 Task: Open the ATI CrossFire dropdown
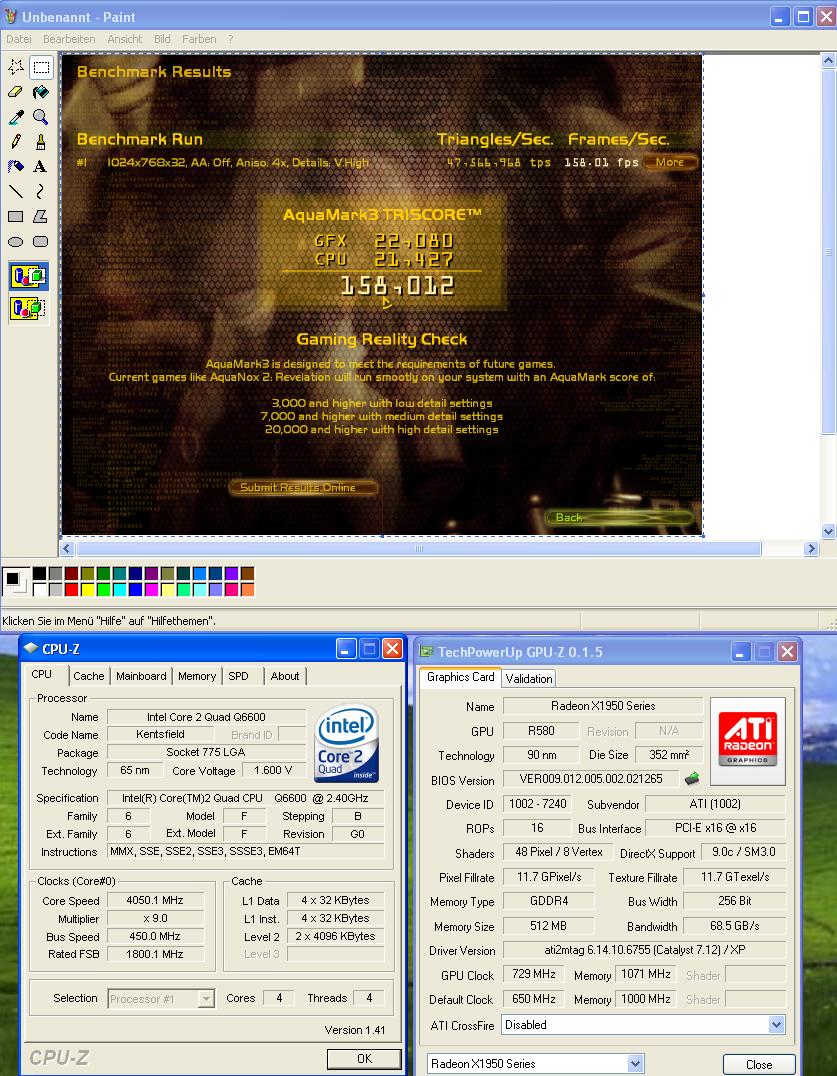[776, 1025]
